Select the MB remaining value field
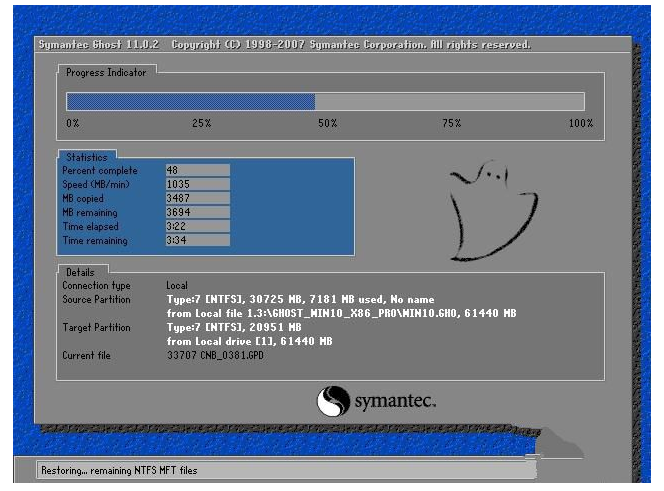Viewport: 664px width, 491px height. click(x=197, y=212)
